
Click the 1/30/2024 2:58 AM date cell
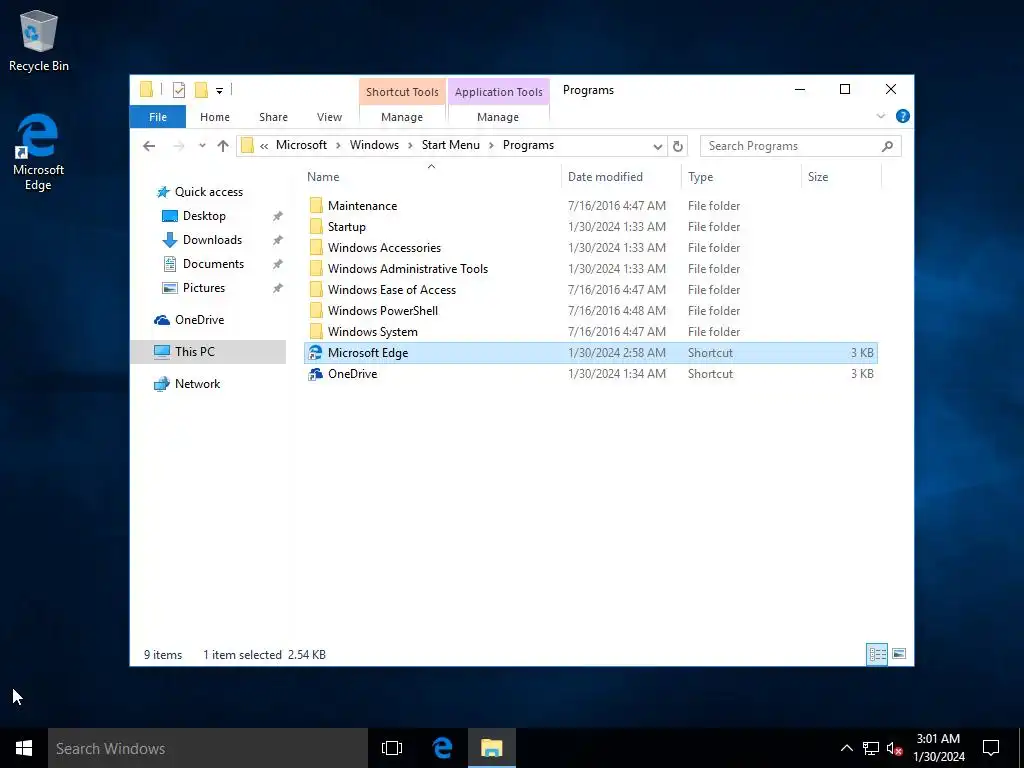(616, 353)
